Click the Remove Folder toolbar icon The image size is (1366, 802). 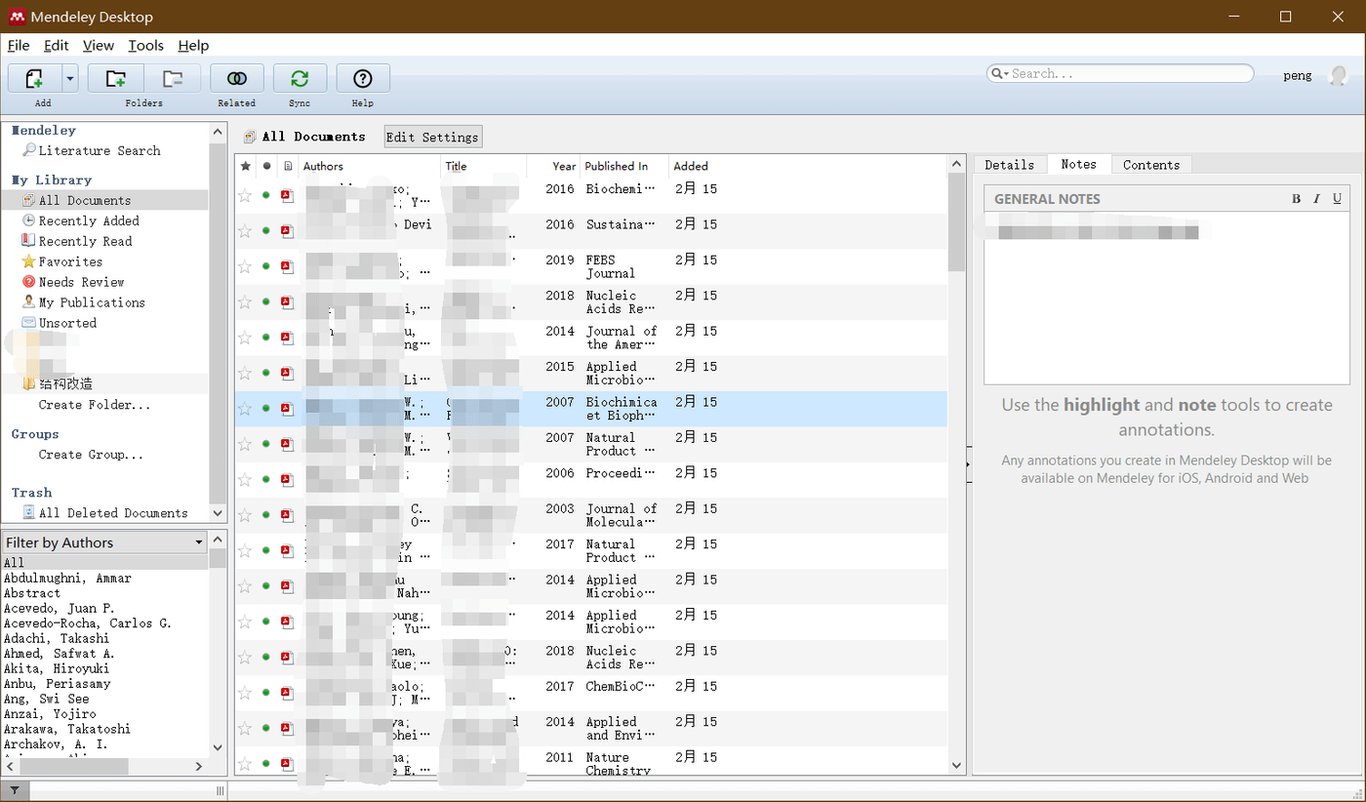(x=172, y=79)
